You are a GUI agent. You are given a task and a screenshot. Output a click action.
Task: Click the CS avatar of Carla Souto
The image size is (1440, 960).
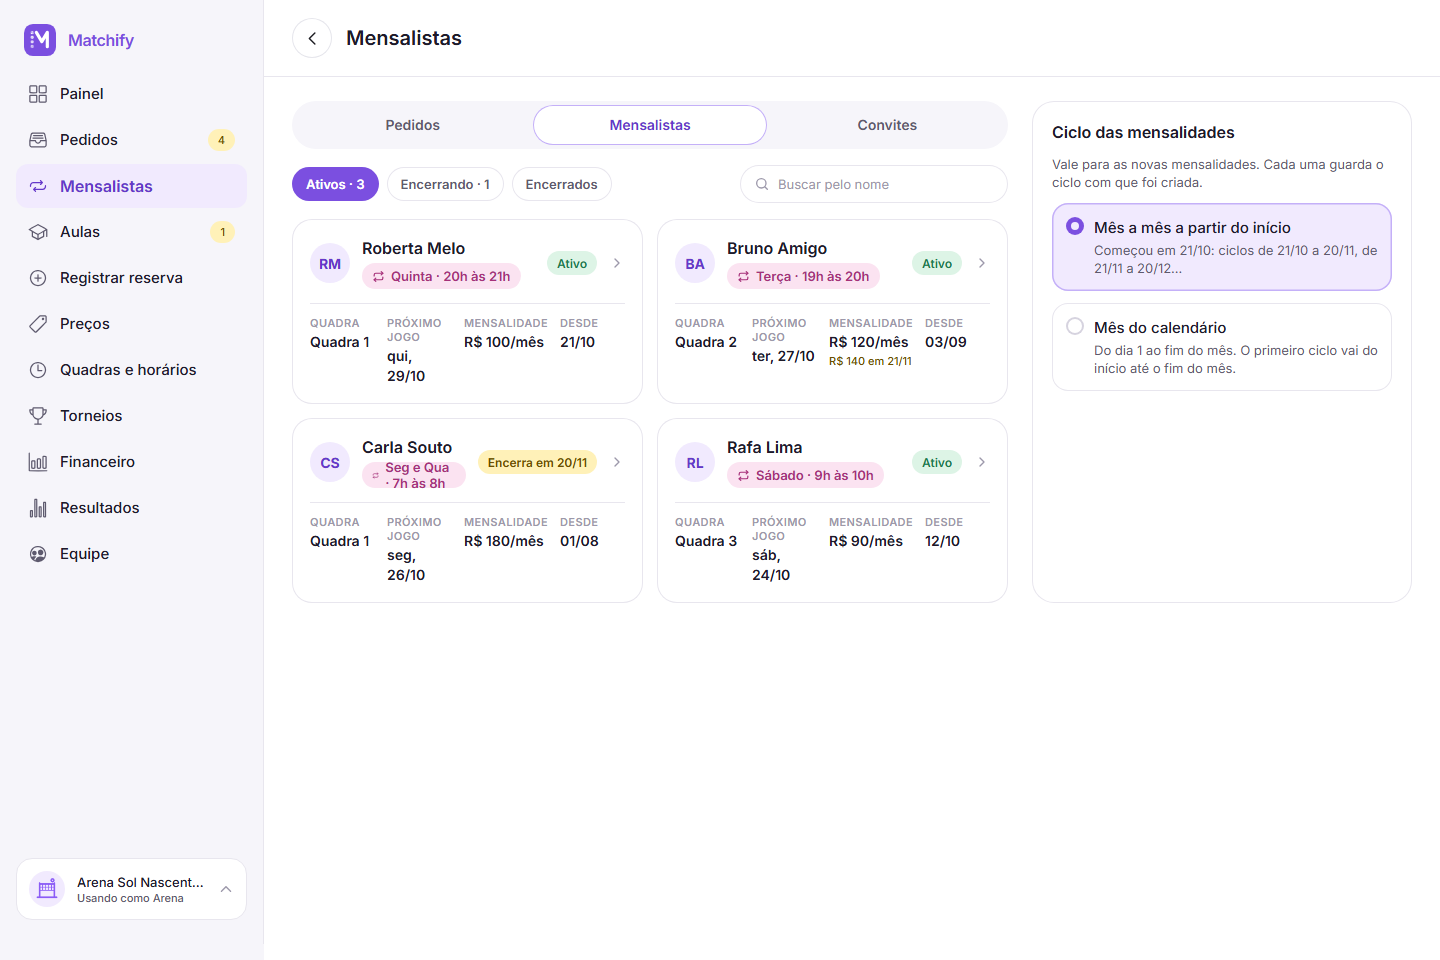330,463
